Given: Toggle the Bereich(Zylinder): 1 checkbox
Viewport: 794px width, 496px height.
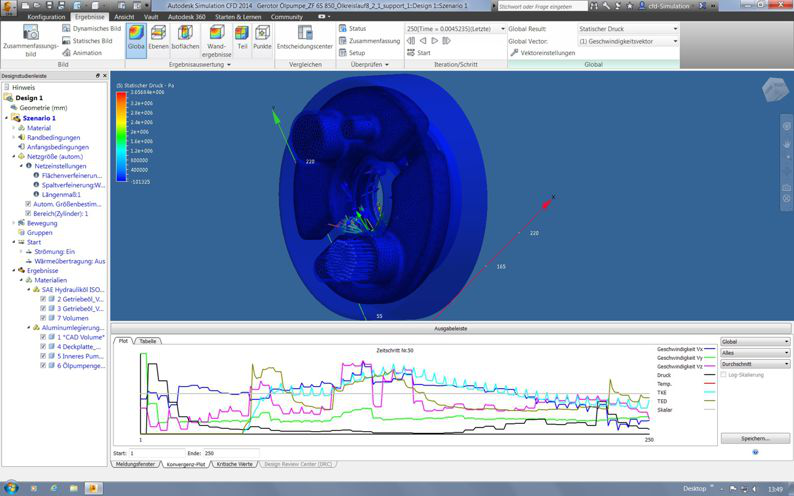Looking at the screenshot, I should pyautogui.click(x=28, y=214).
